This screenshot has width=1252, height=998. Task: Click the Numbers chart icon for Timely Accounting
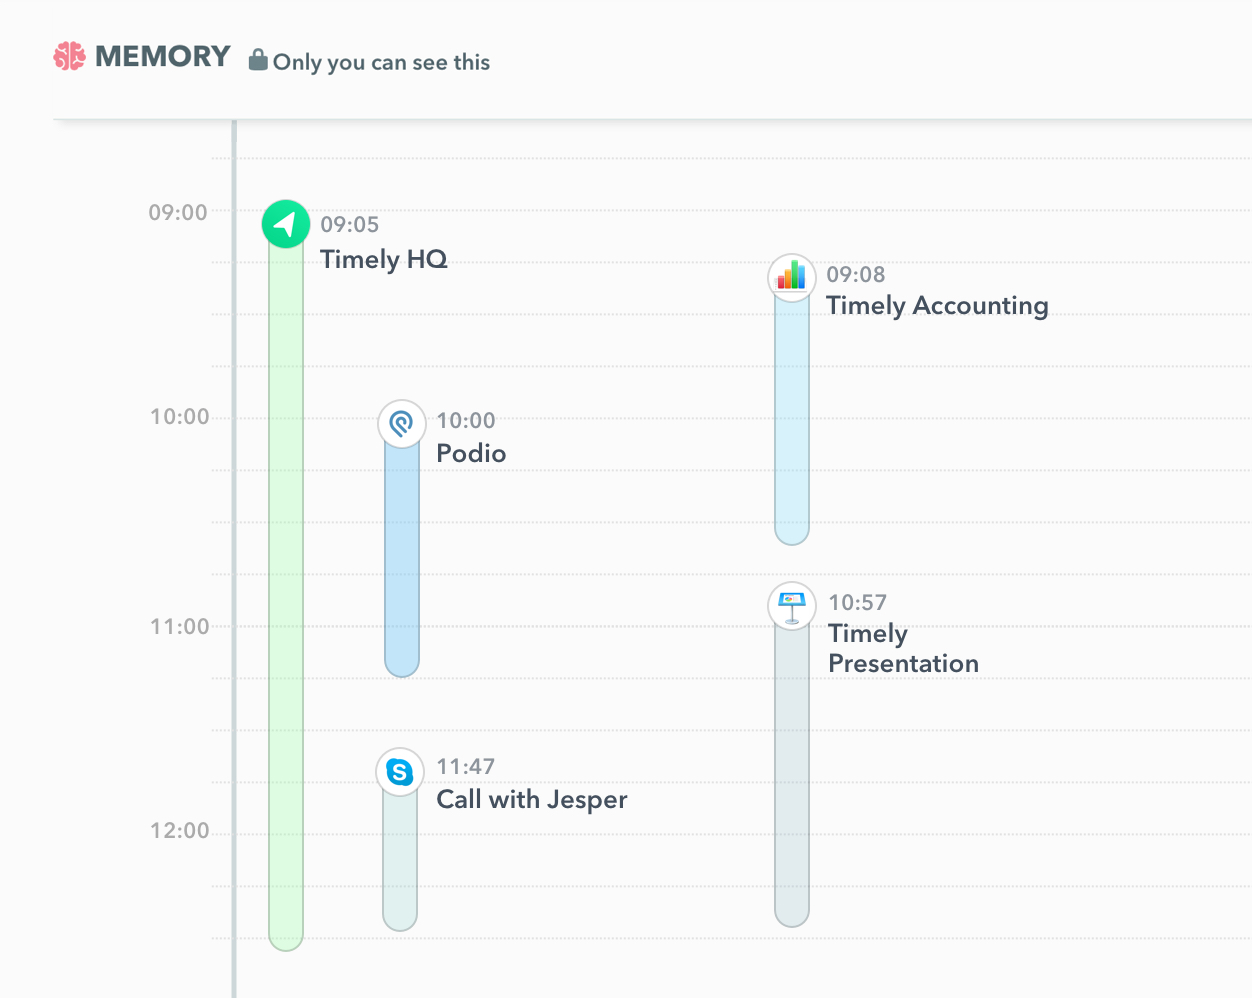(x=792, y=277)
